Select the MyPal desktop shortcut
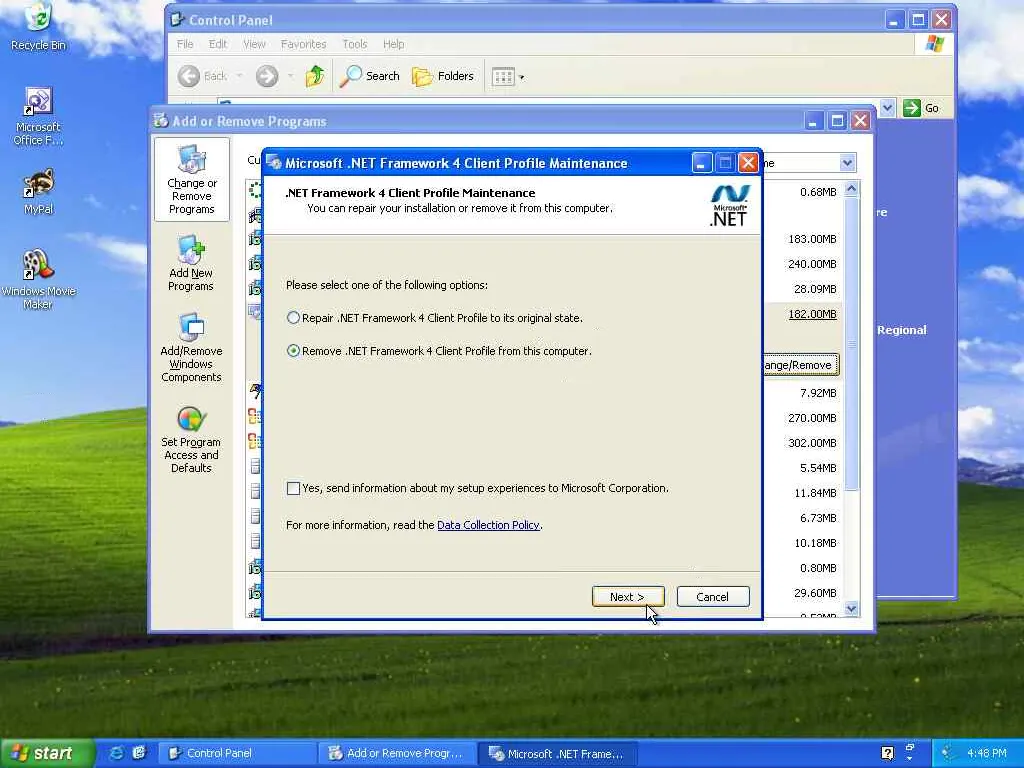This screenshot has height=768, width=1024. pyautogui.click(x=38, y=192)
